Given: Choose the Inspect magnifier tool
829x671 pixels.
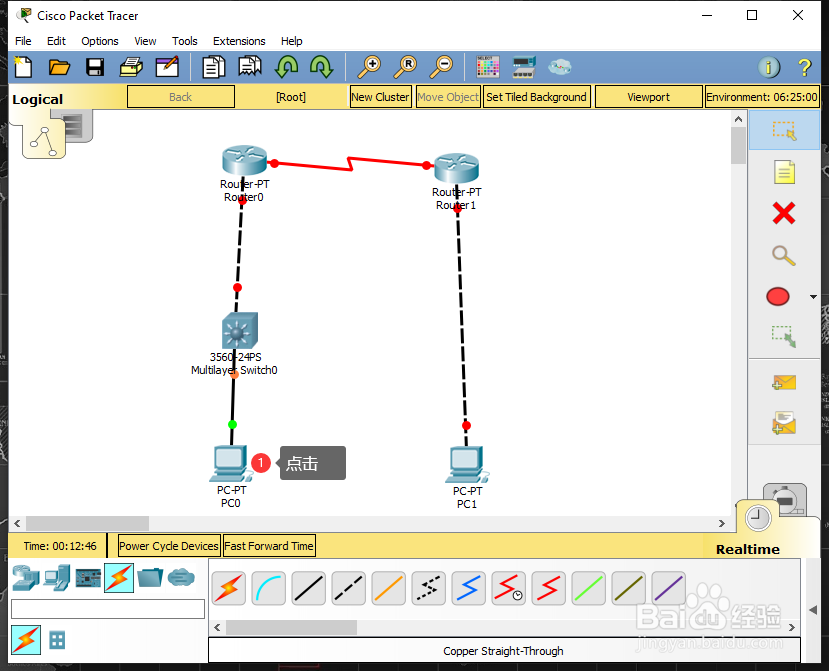Looking at the screenshot, I should [x=784, y=255].
